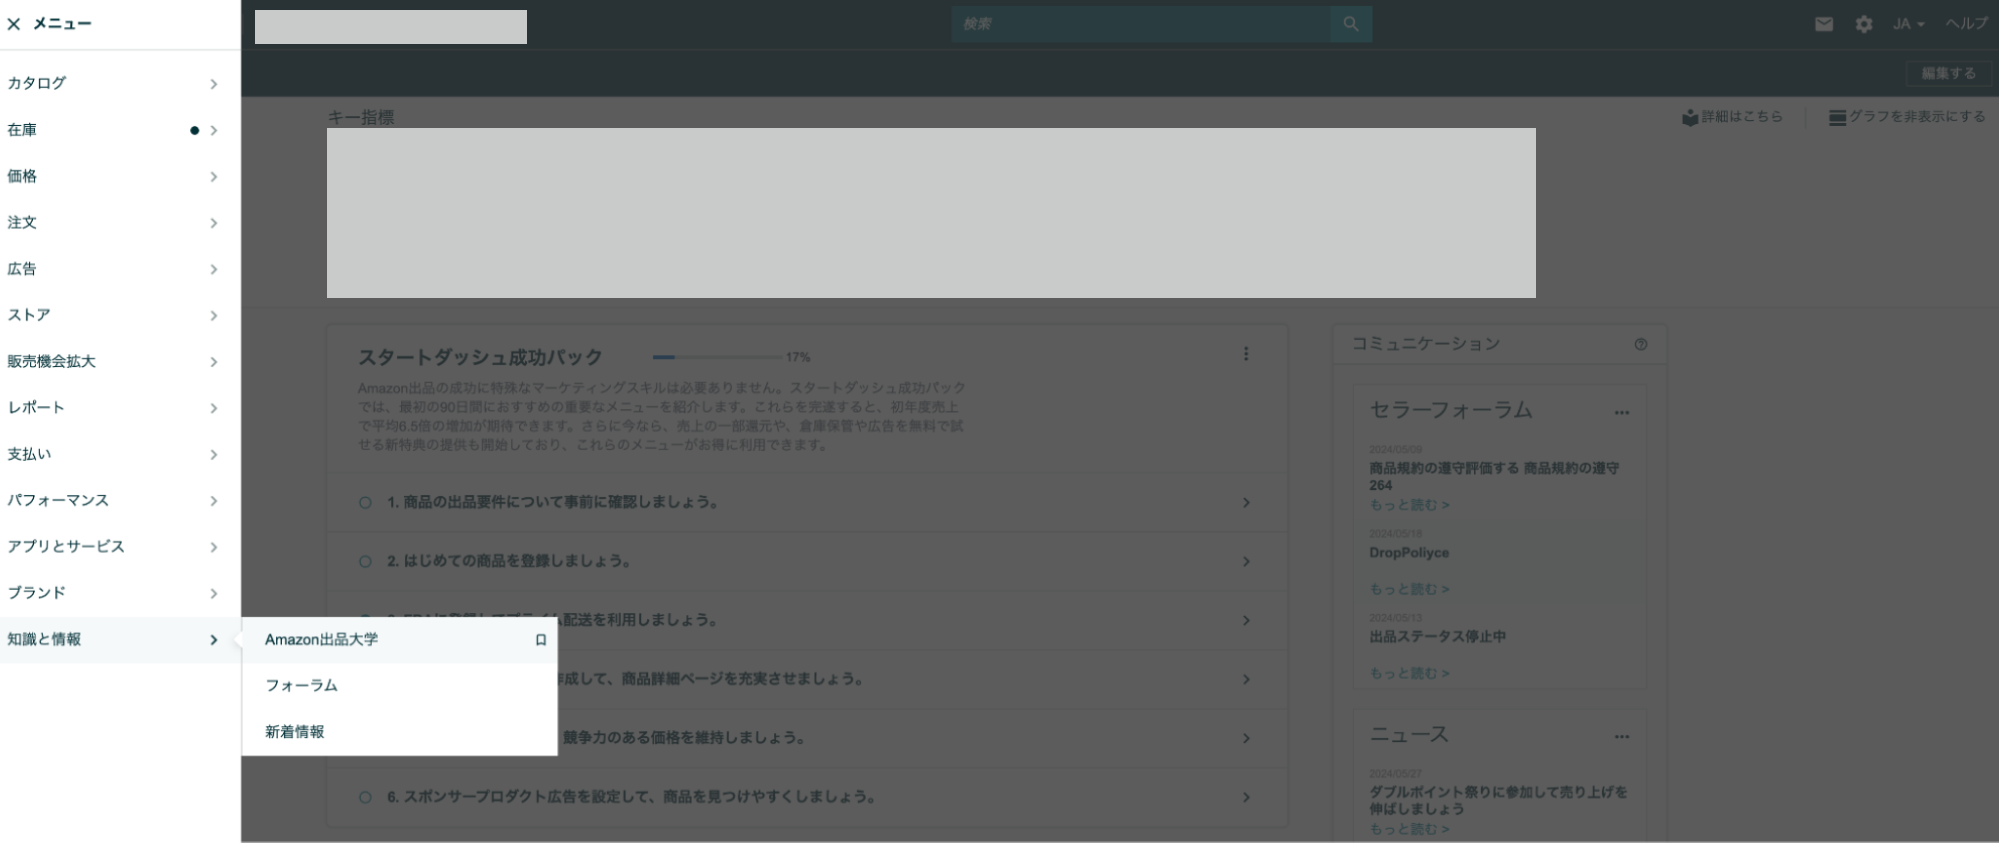Click グラフを非表示にする toggle link
The image size is (1999, 843).
click(1907, 117)
